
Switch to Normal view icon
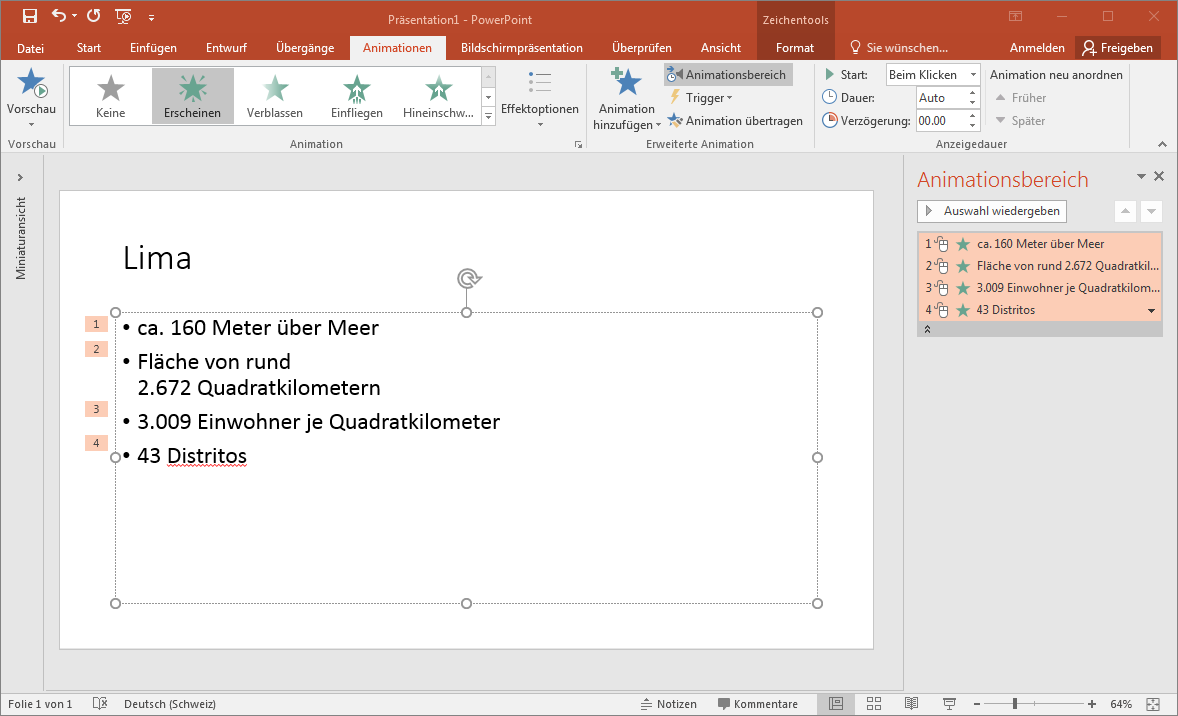835,704
